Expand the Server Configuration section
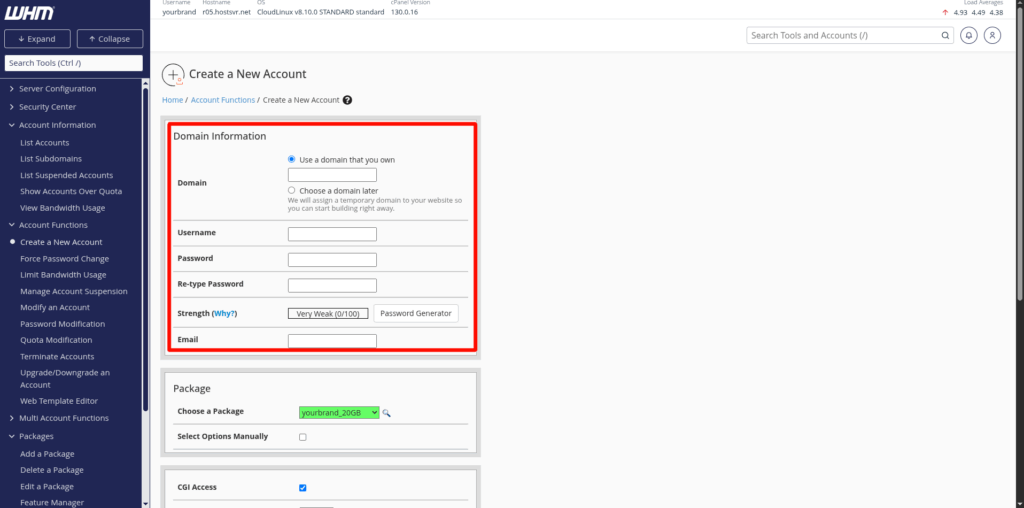Viewport: 1024px width, 508px height. coord(57,89)
